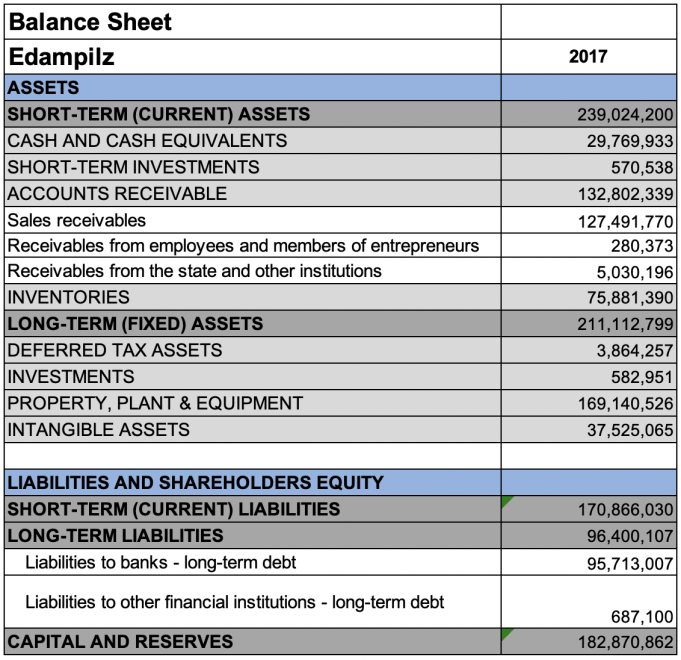Click the value 570,538
Viewport: 681px width, 660px height.
(642, 168)
